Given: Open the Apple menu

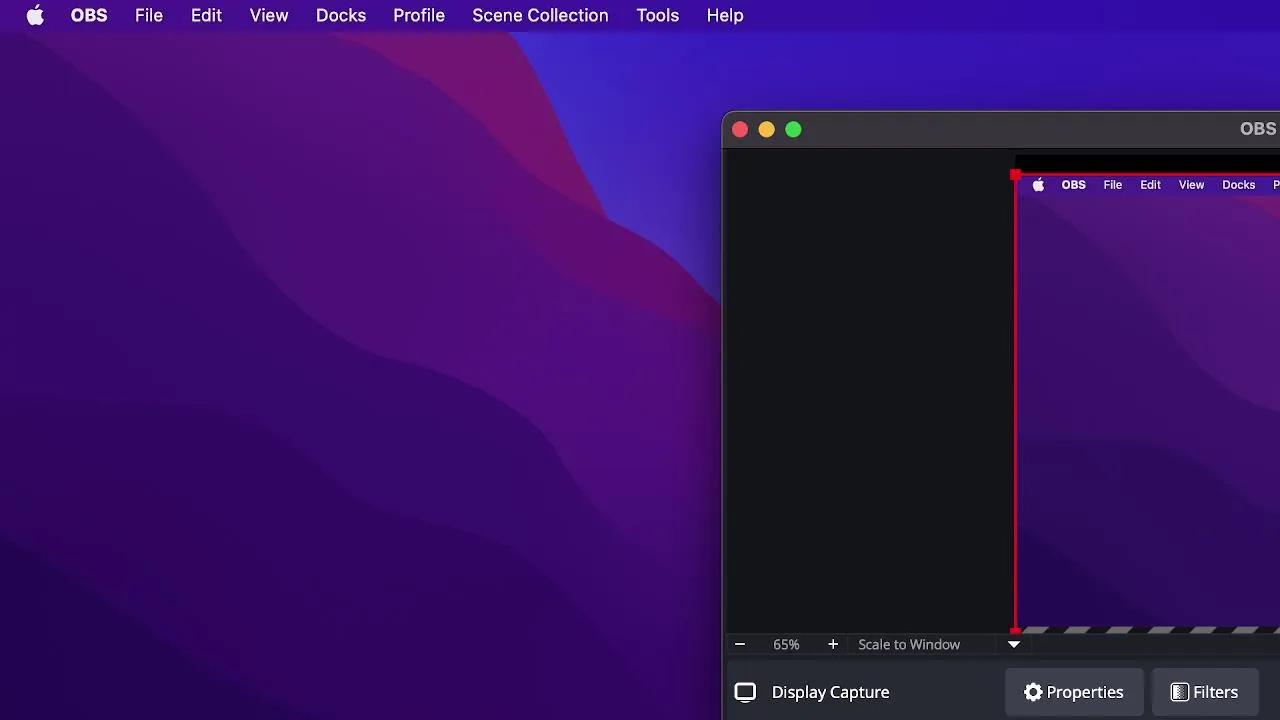Looking at the screenshot, I should point(35,15).
